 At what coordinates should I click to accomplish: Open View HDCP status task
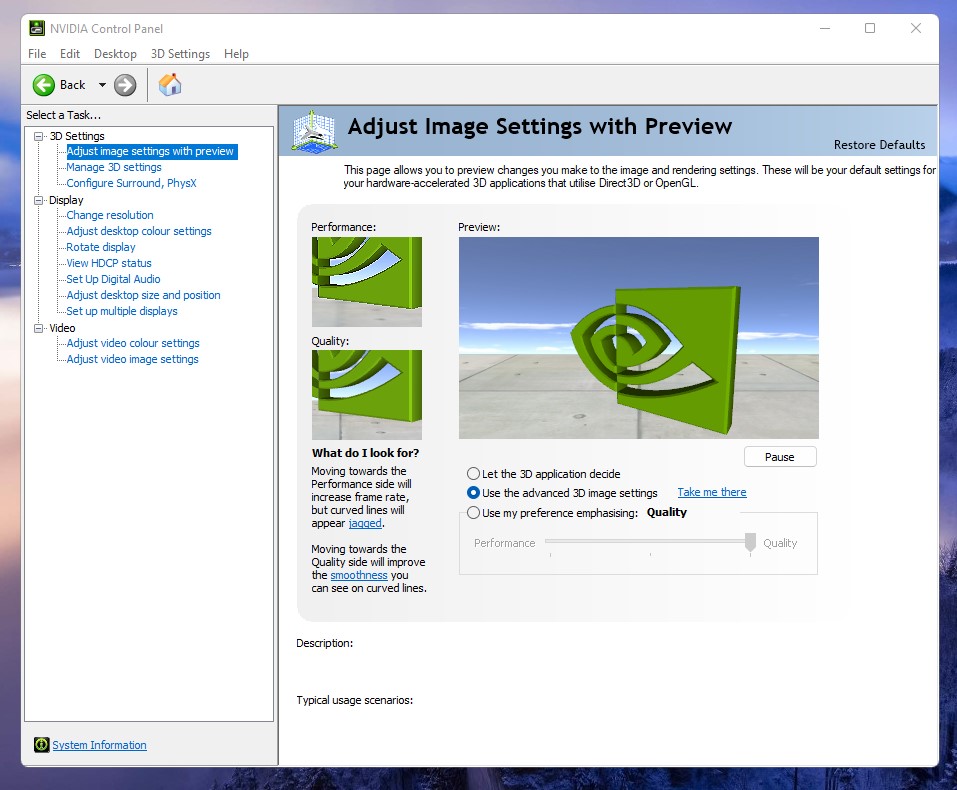tap(109, 263)
